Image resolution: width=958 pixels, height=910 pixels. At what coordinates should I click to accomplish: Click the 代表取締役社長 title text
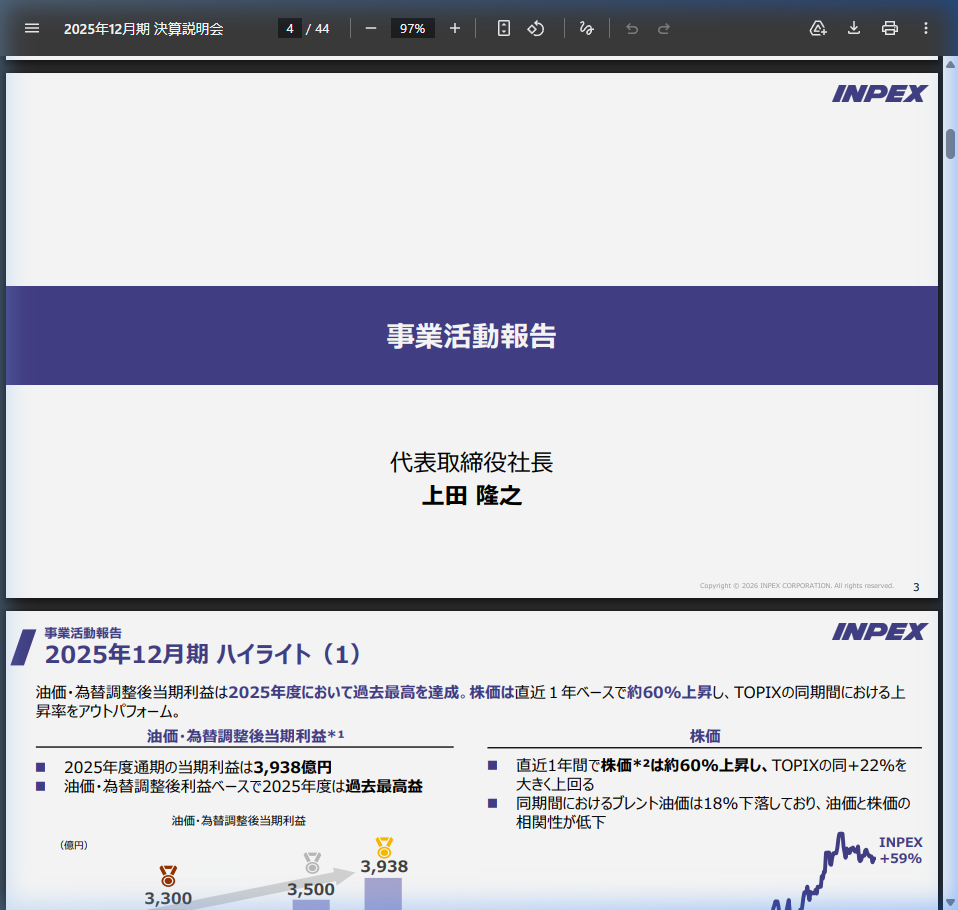click(x=471, y=462)
